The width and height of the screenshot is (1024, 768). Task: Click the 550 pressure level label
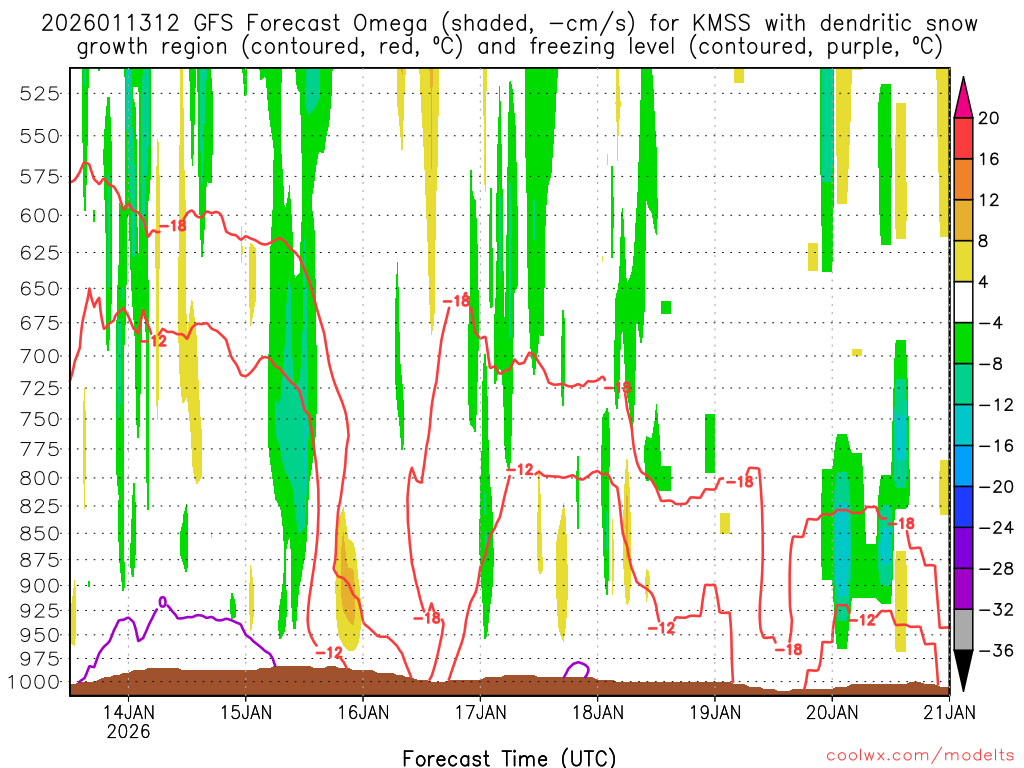point(39,136)
